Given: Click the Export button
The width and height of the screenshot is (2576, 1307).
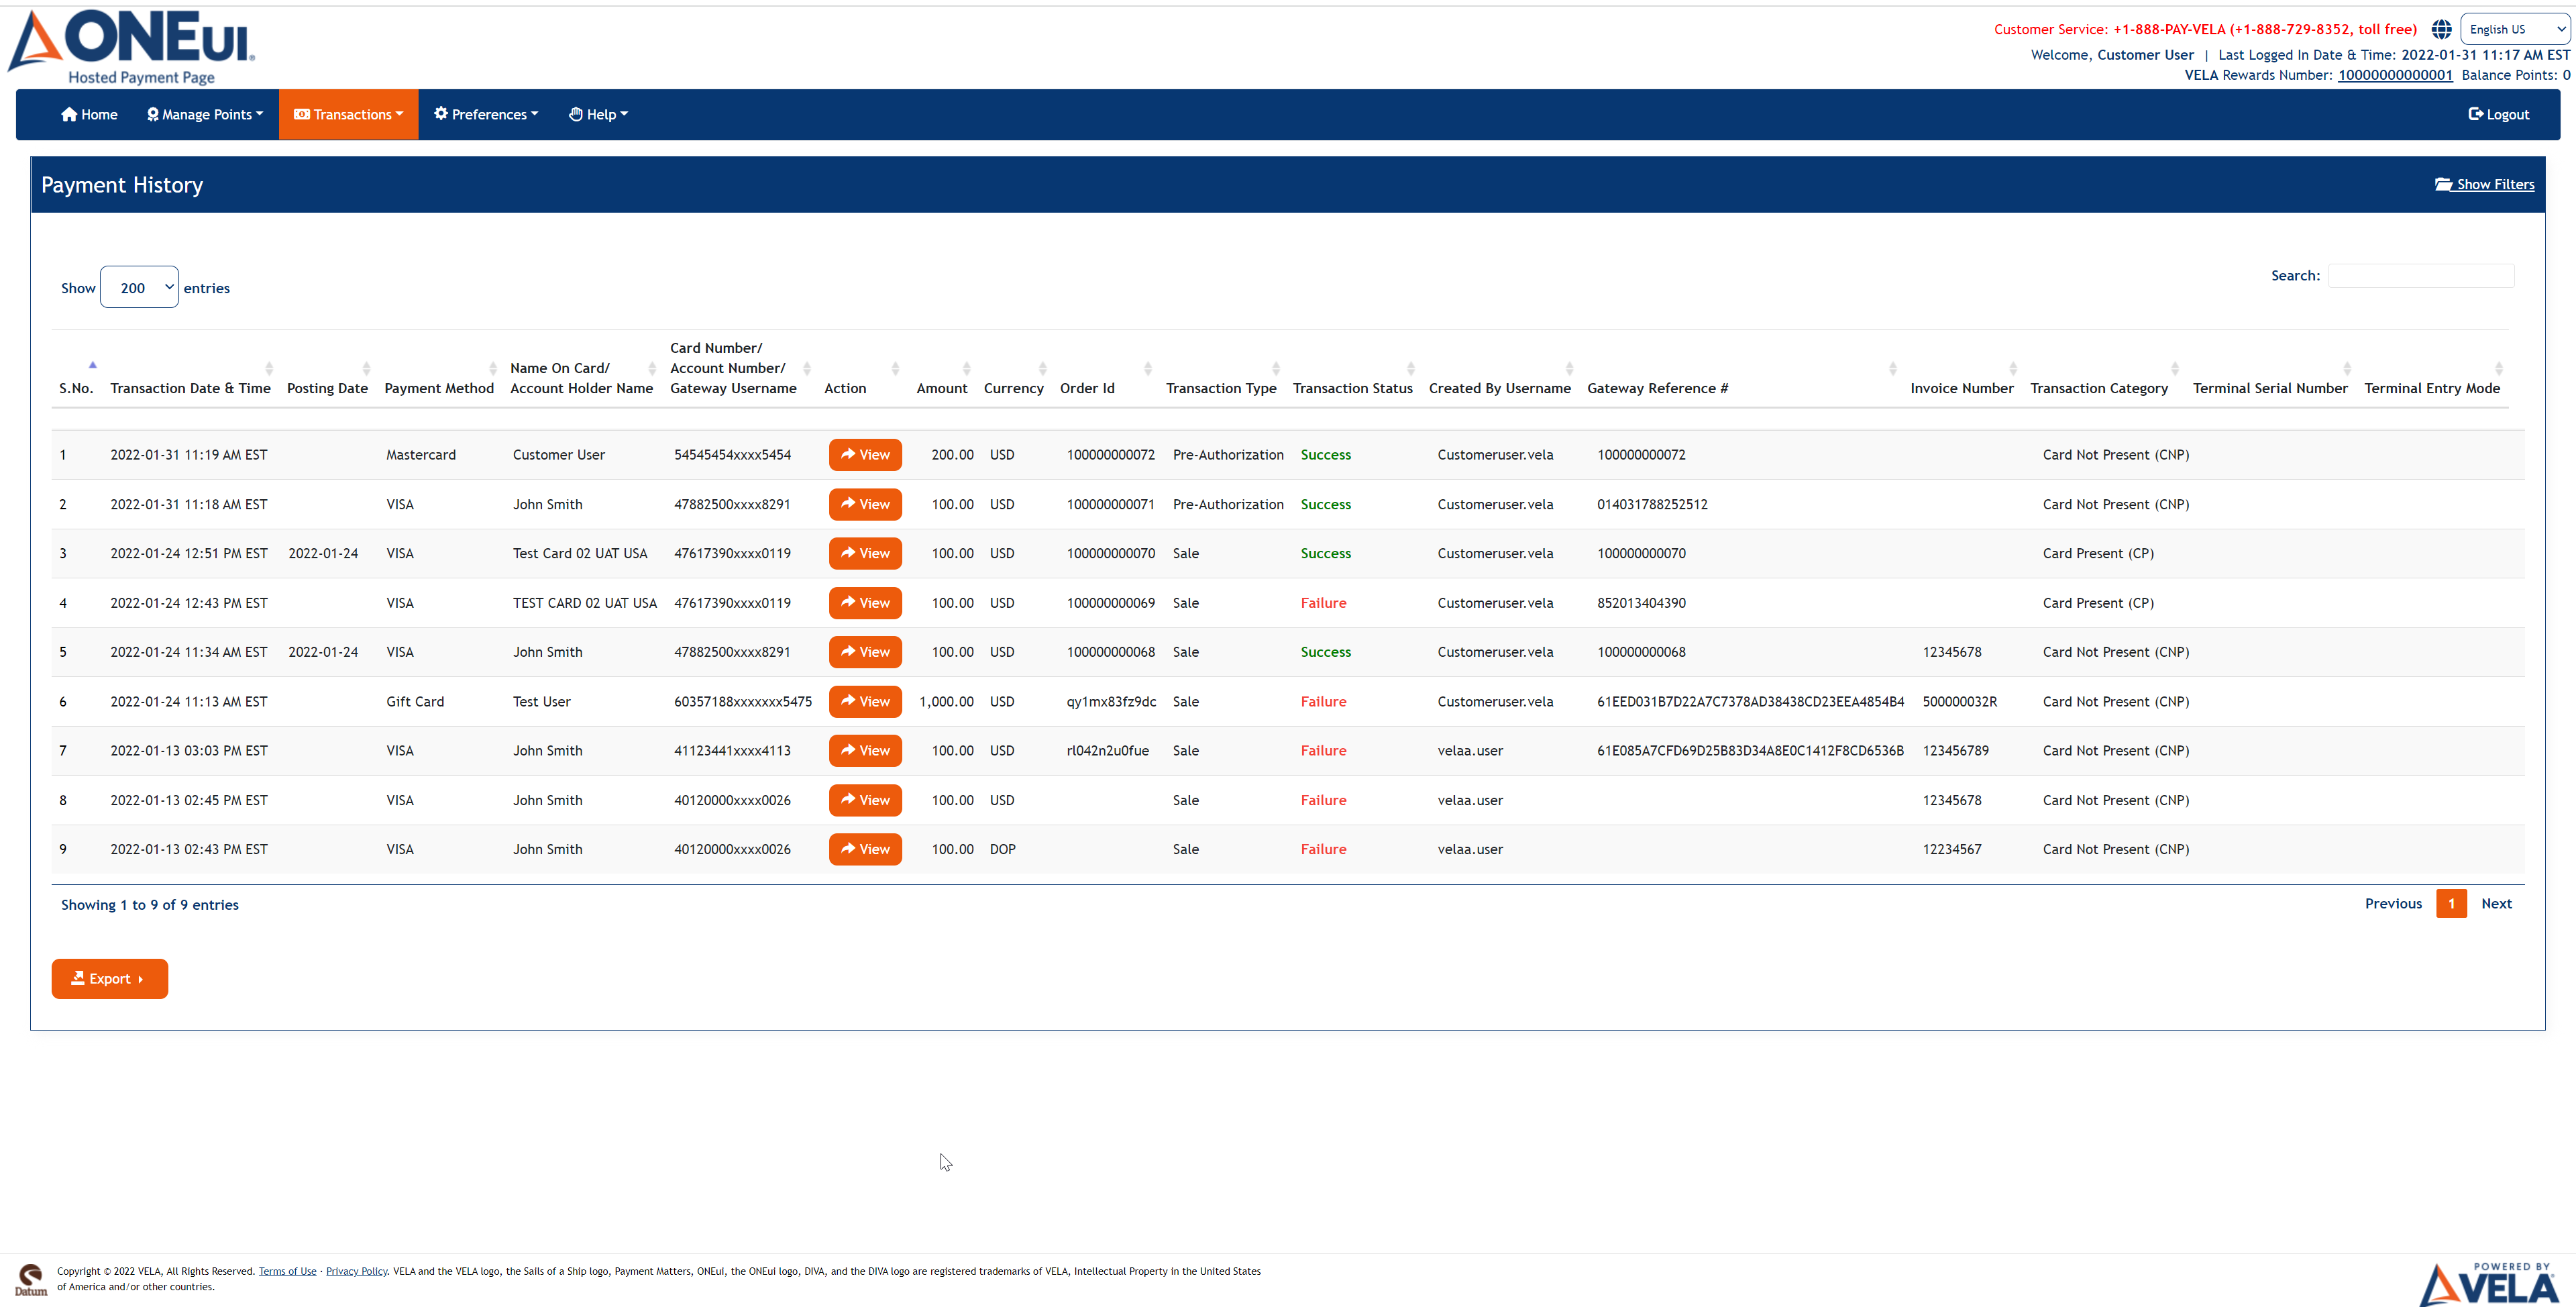Looking at the screenshot, I should [110, 978].
